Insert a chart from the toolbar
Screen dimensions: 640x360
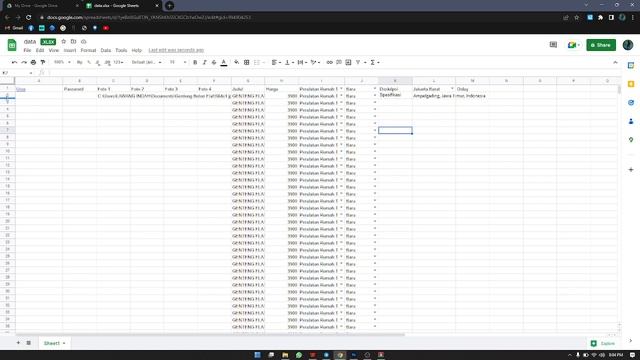click(x=348, y=62)
